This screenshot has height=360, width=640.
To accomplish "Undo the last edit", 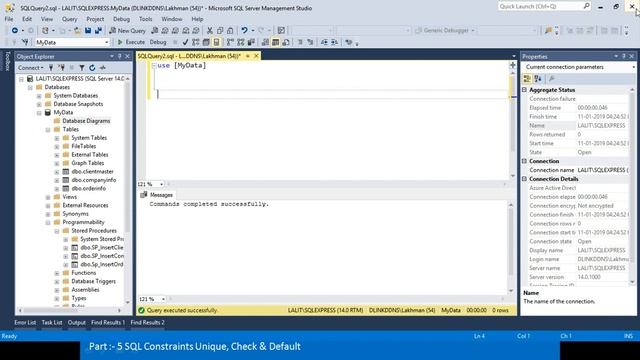I will (x=244, y=31).
